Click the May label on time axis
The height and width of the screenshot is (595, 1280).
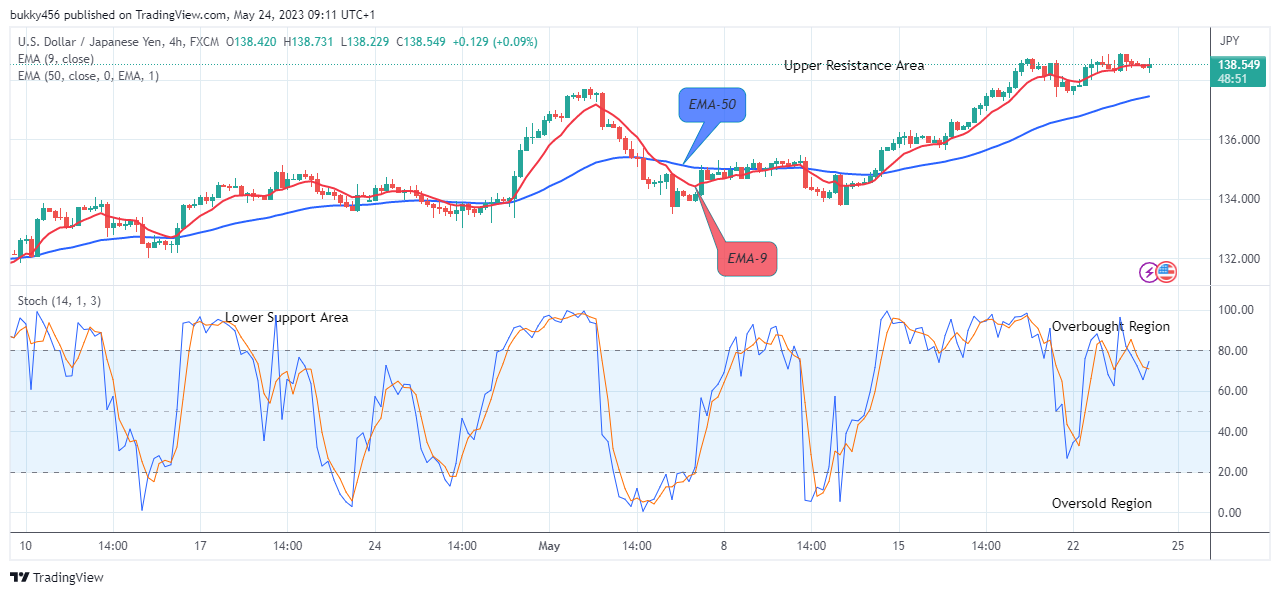click(550, 546)
